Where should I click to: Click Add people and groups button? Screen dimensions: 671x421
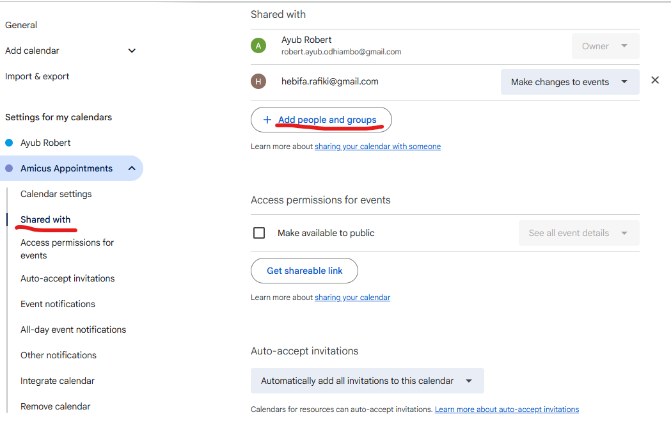[321, 120]
